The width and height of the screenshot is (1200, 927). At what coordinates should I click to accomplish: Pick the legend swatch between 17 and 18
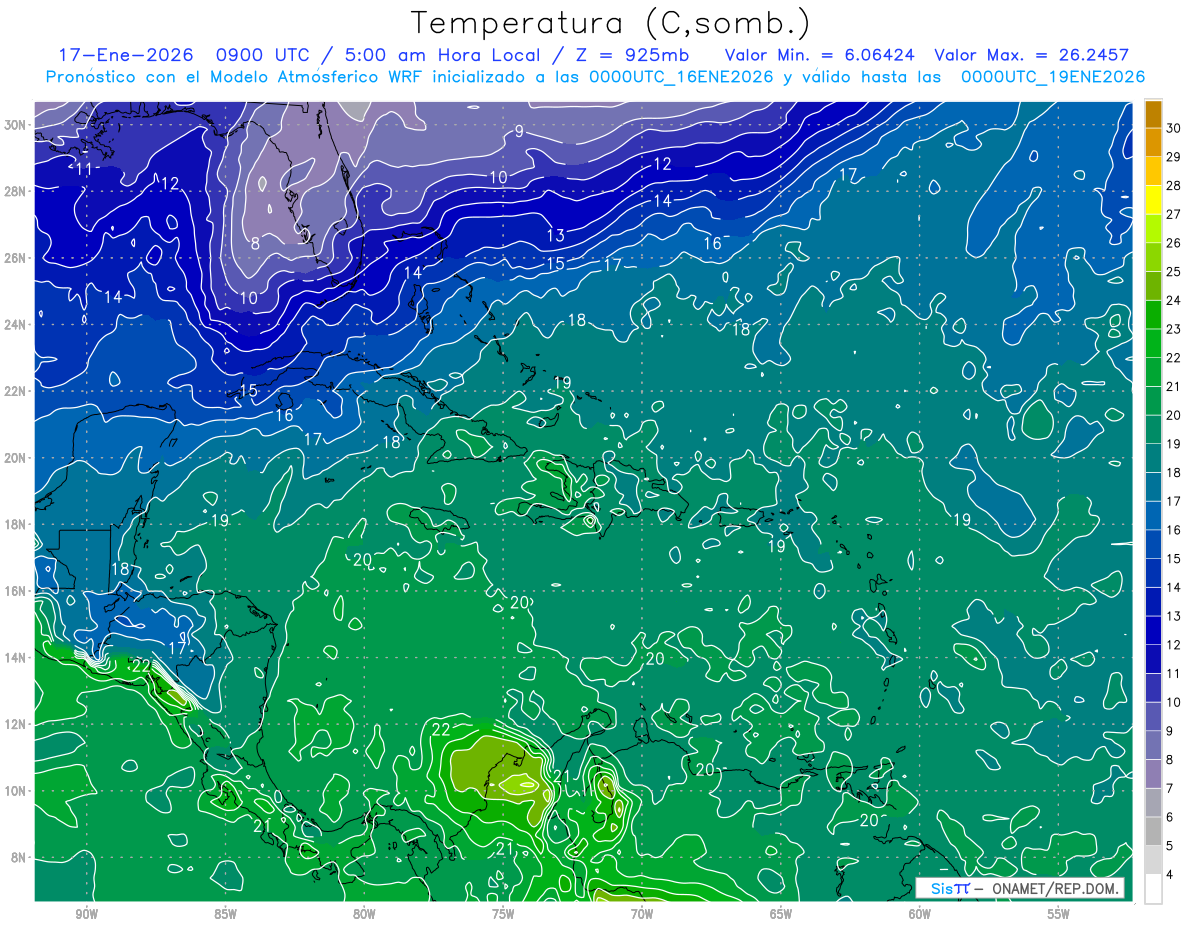1153,486
